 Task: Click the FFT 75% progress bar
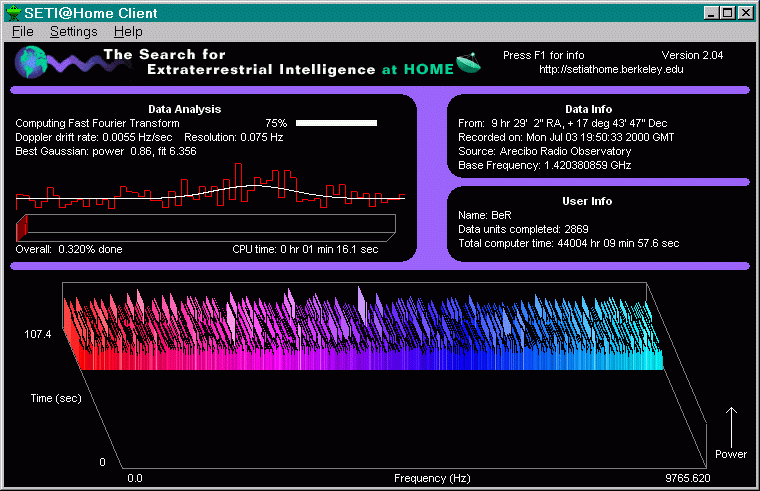coord(336,123)
